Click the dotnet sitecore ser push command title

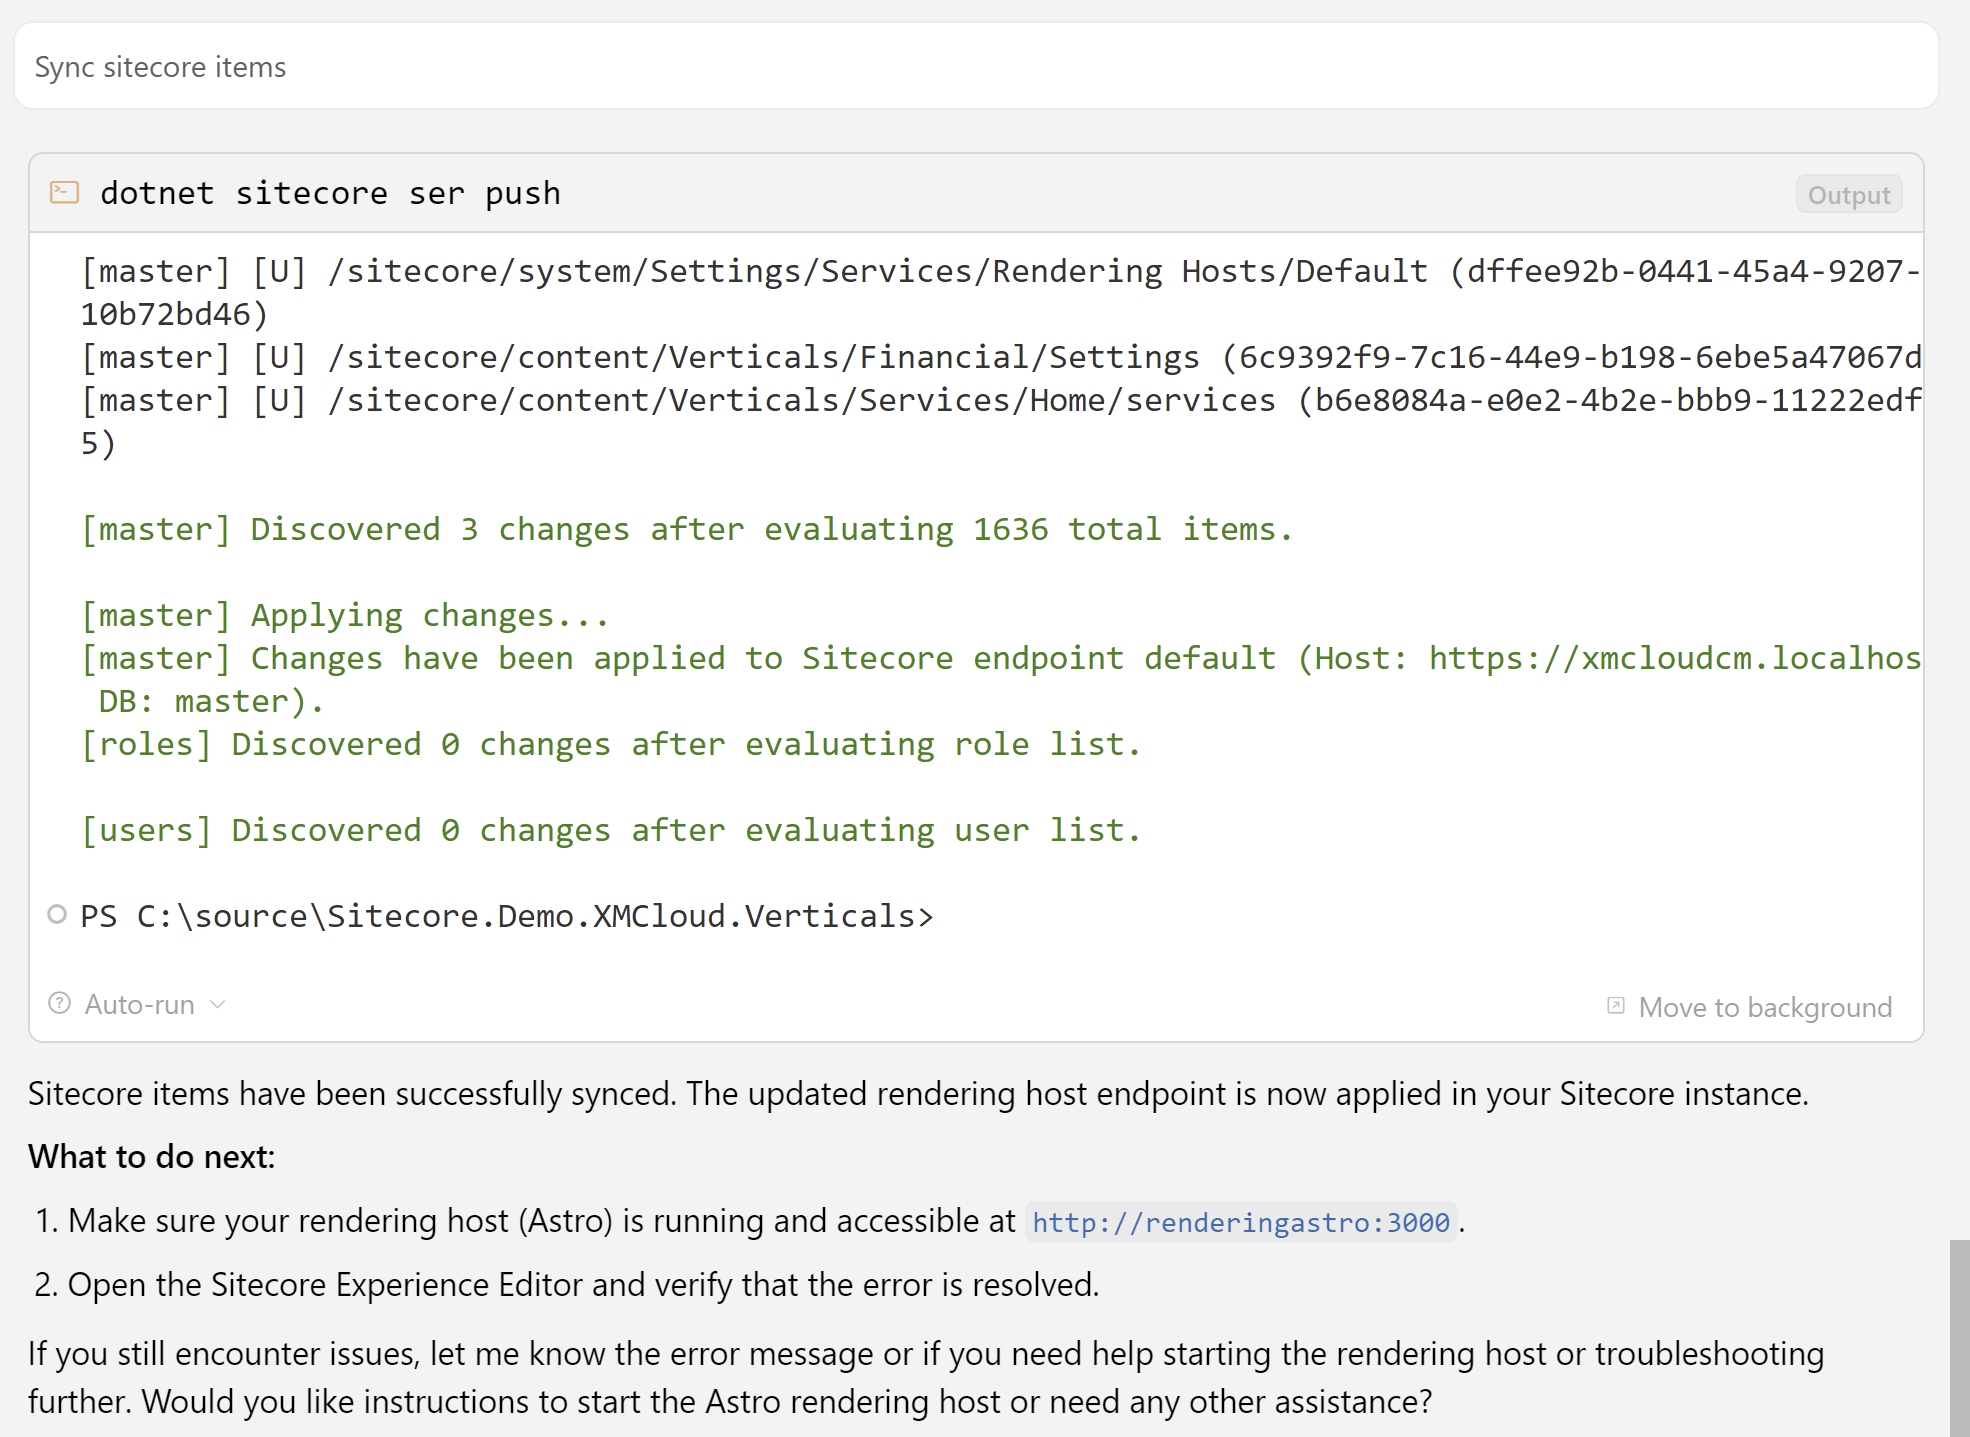click(331, 192)
